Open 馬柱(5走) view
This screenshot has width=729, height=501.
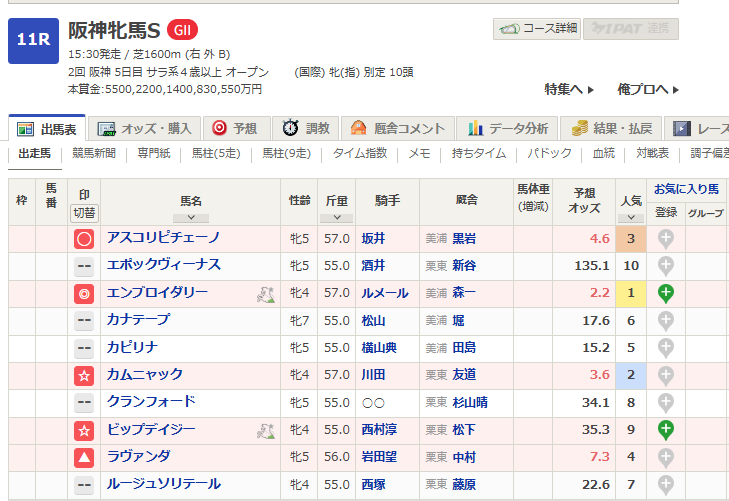[x=216, y=153]
